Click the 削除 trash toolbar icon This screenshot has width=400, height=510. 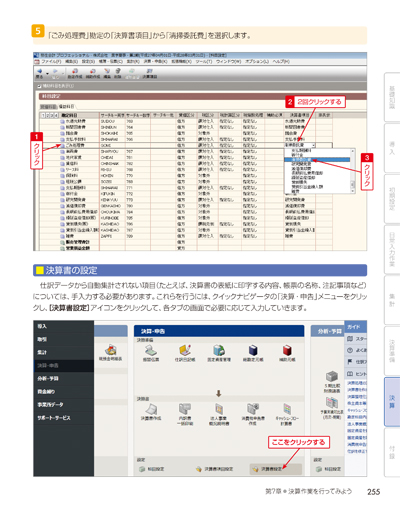pos(118,73)
